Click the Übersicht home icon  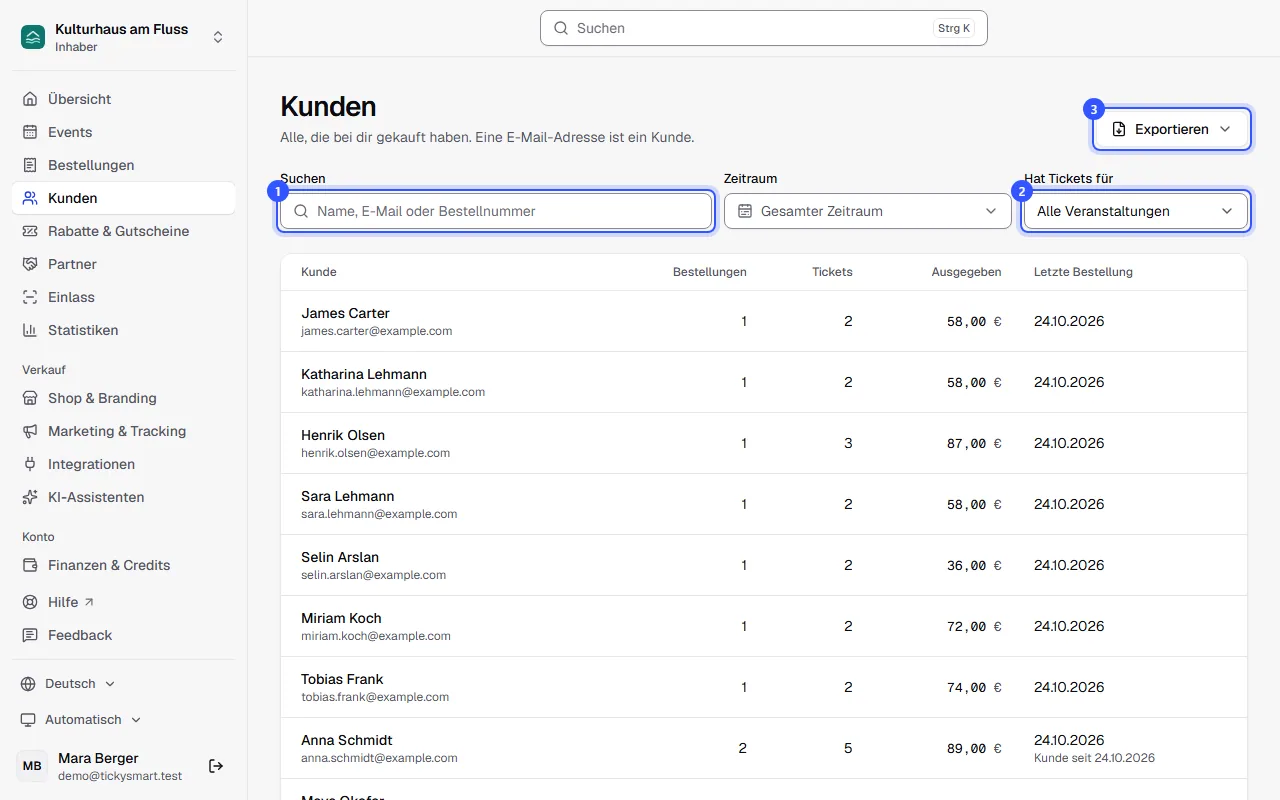click(30, 99)
